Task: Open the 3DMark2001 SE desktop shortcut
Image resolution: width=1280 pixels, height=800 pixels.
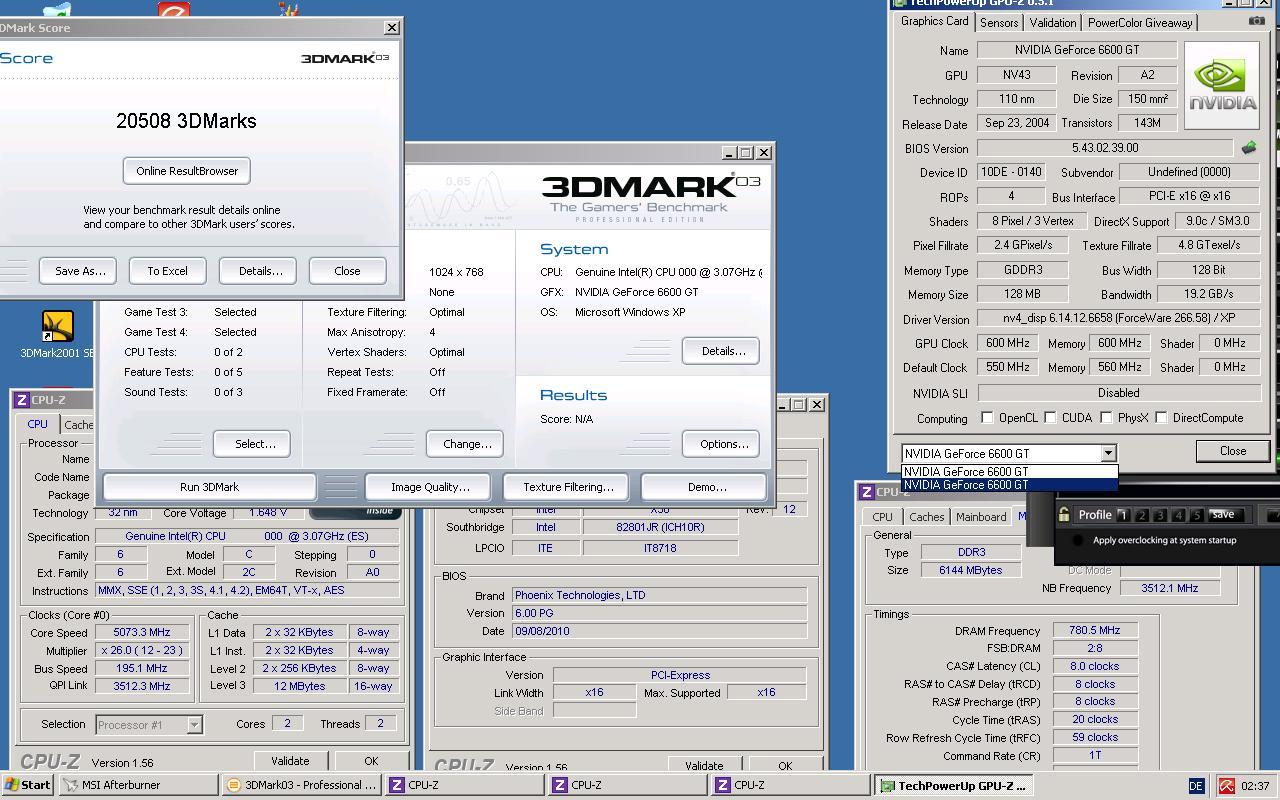Action: coord(57,335)
